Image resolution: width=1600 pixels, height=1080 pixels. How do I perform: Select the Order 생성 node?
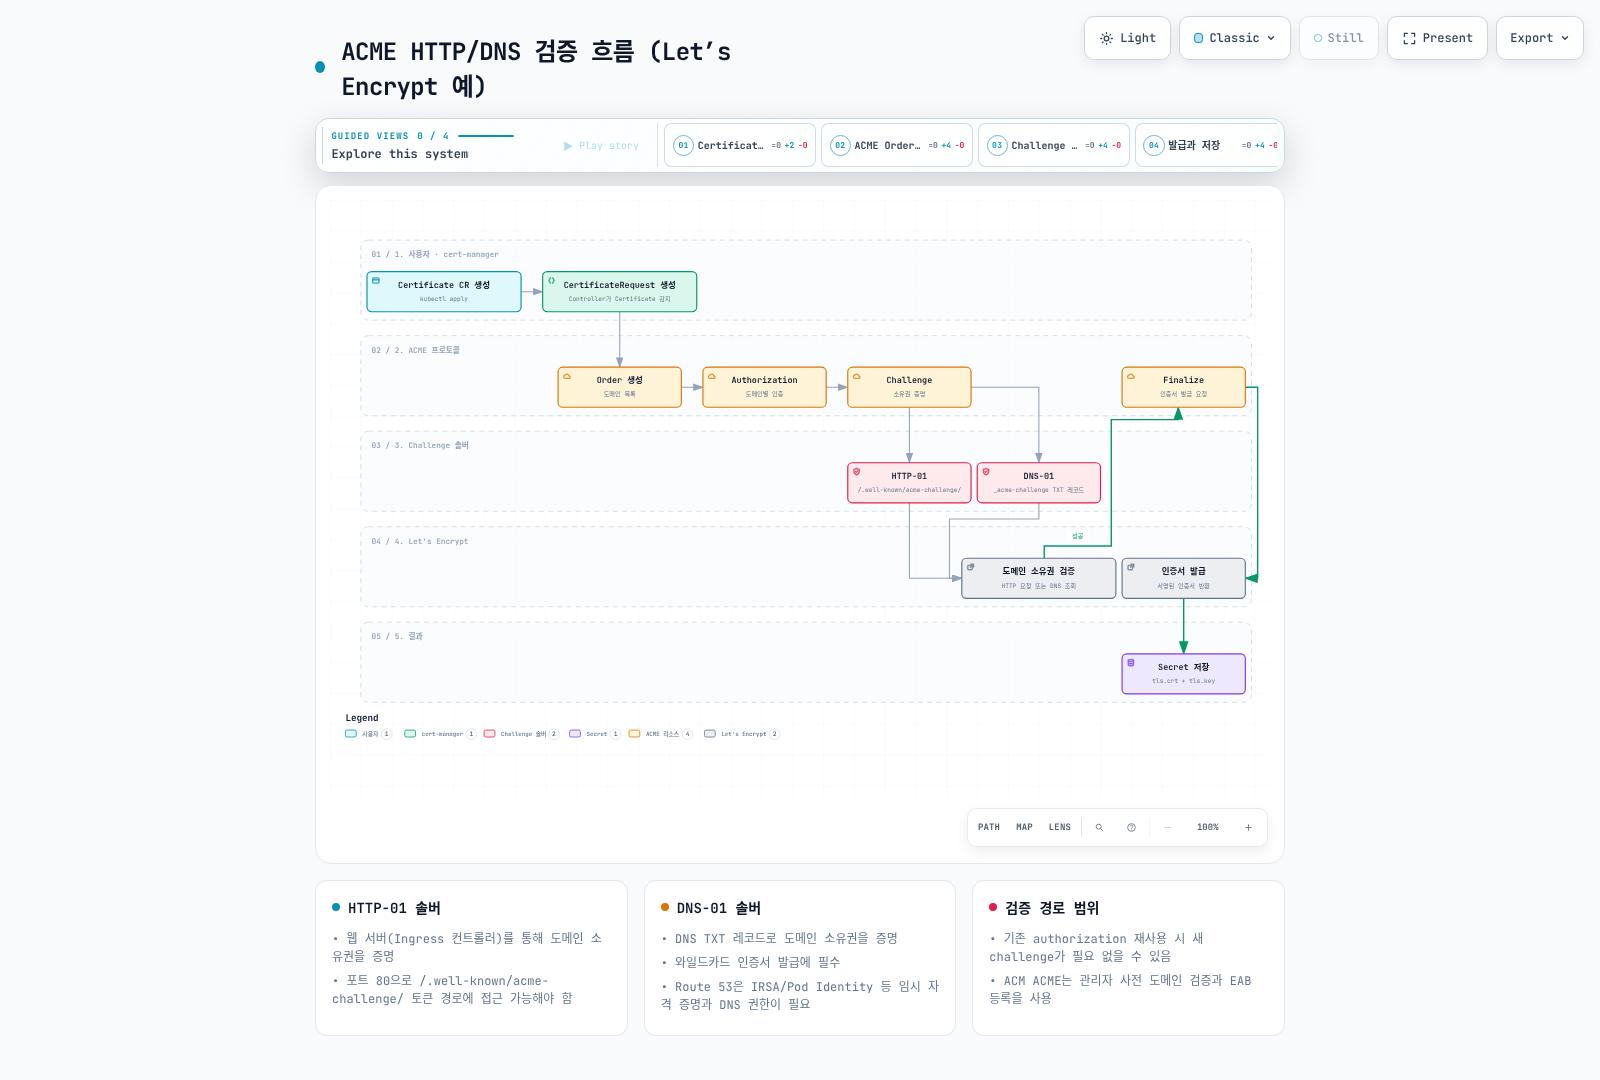(619, 387)
